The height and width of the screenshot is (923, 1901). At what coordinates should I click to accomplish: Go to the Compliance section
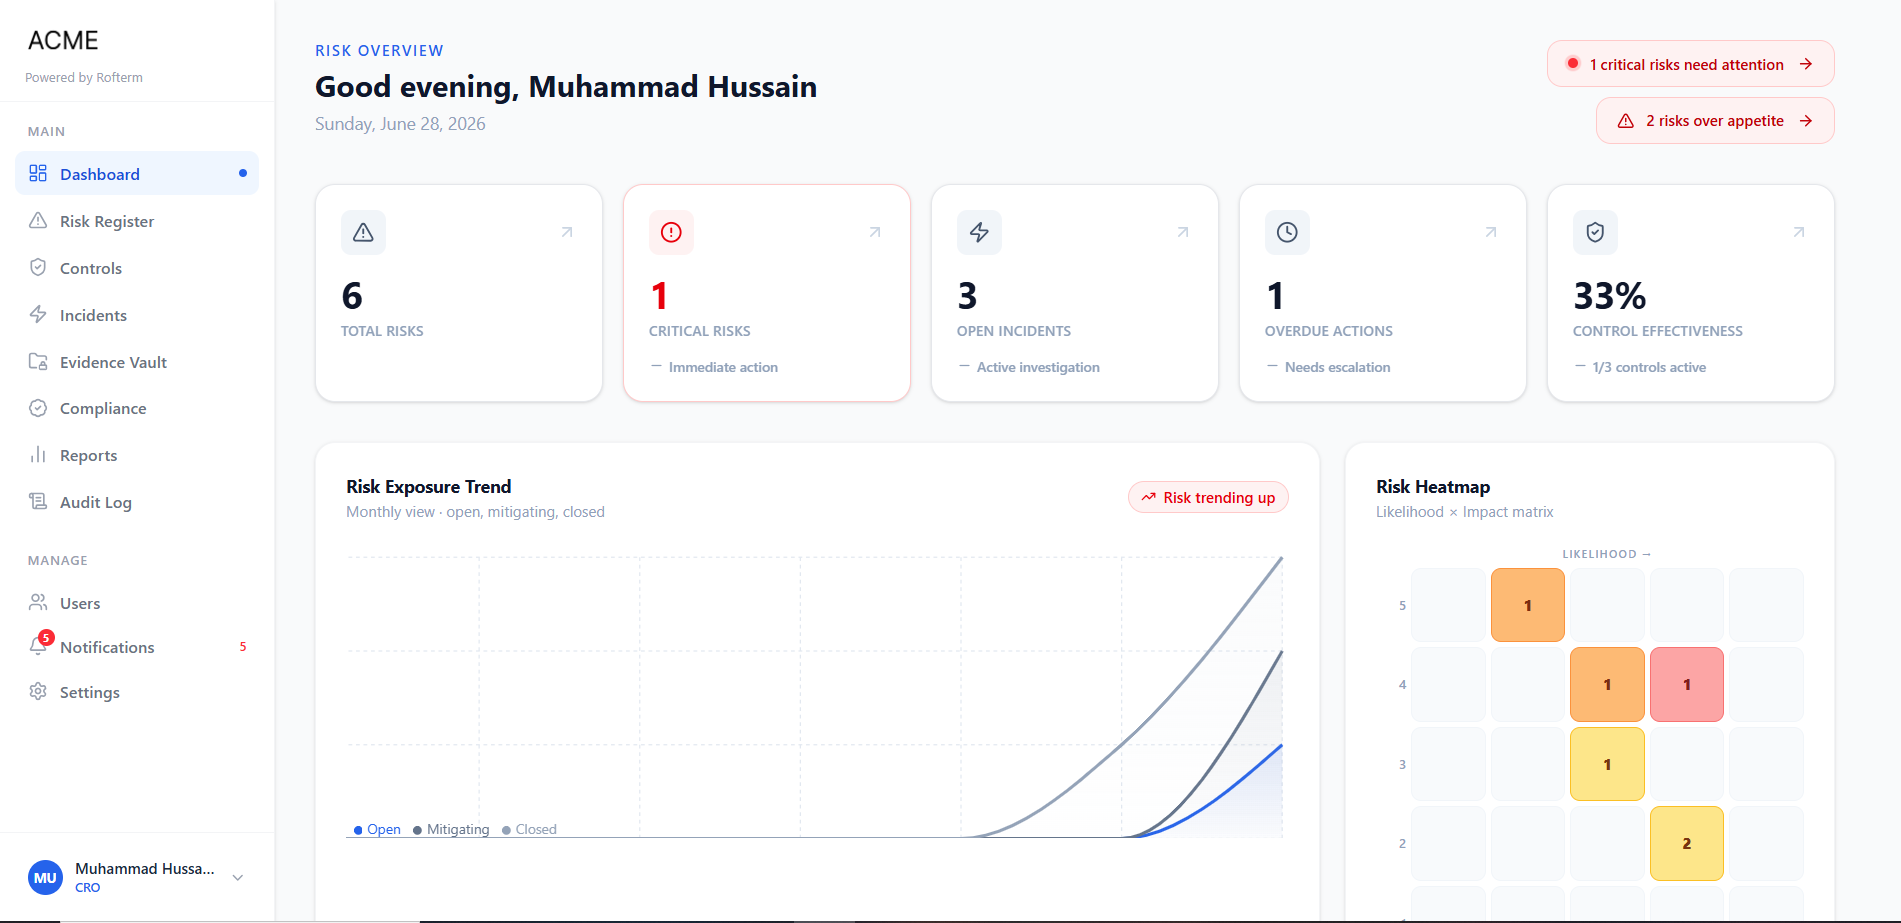click(137, 408)
